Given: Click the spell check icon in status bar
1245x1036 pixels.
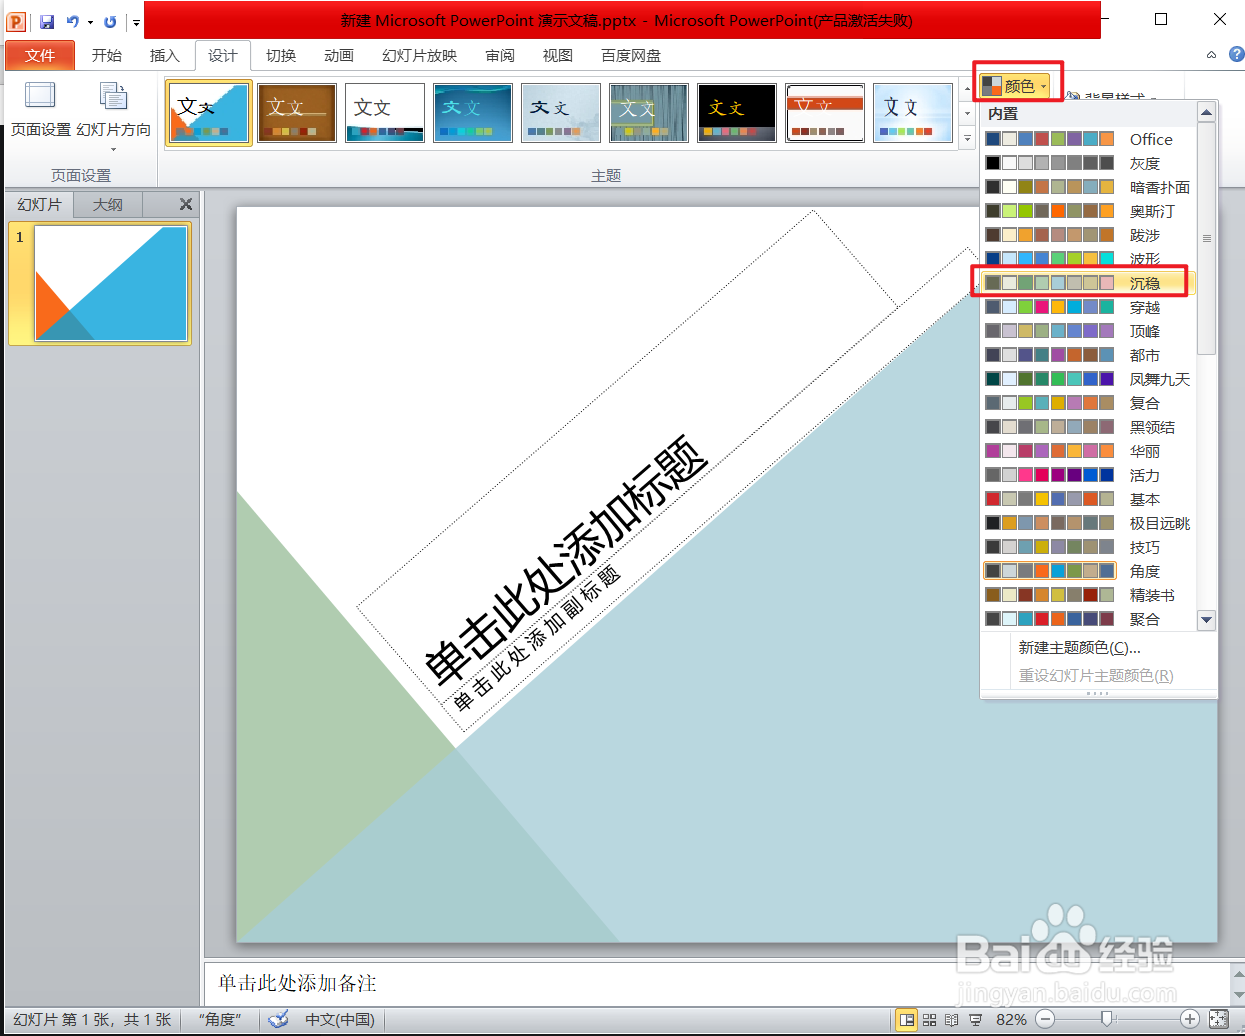Looking at the screenshot, I should pos(277,1019).
